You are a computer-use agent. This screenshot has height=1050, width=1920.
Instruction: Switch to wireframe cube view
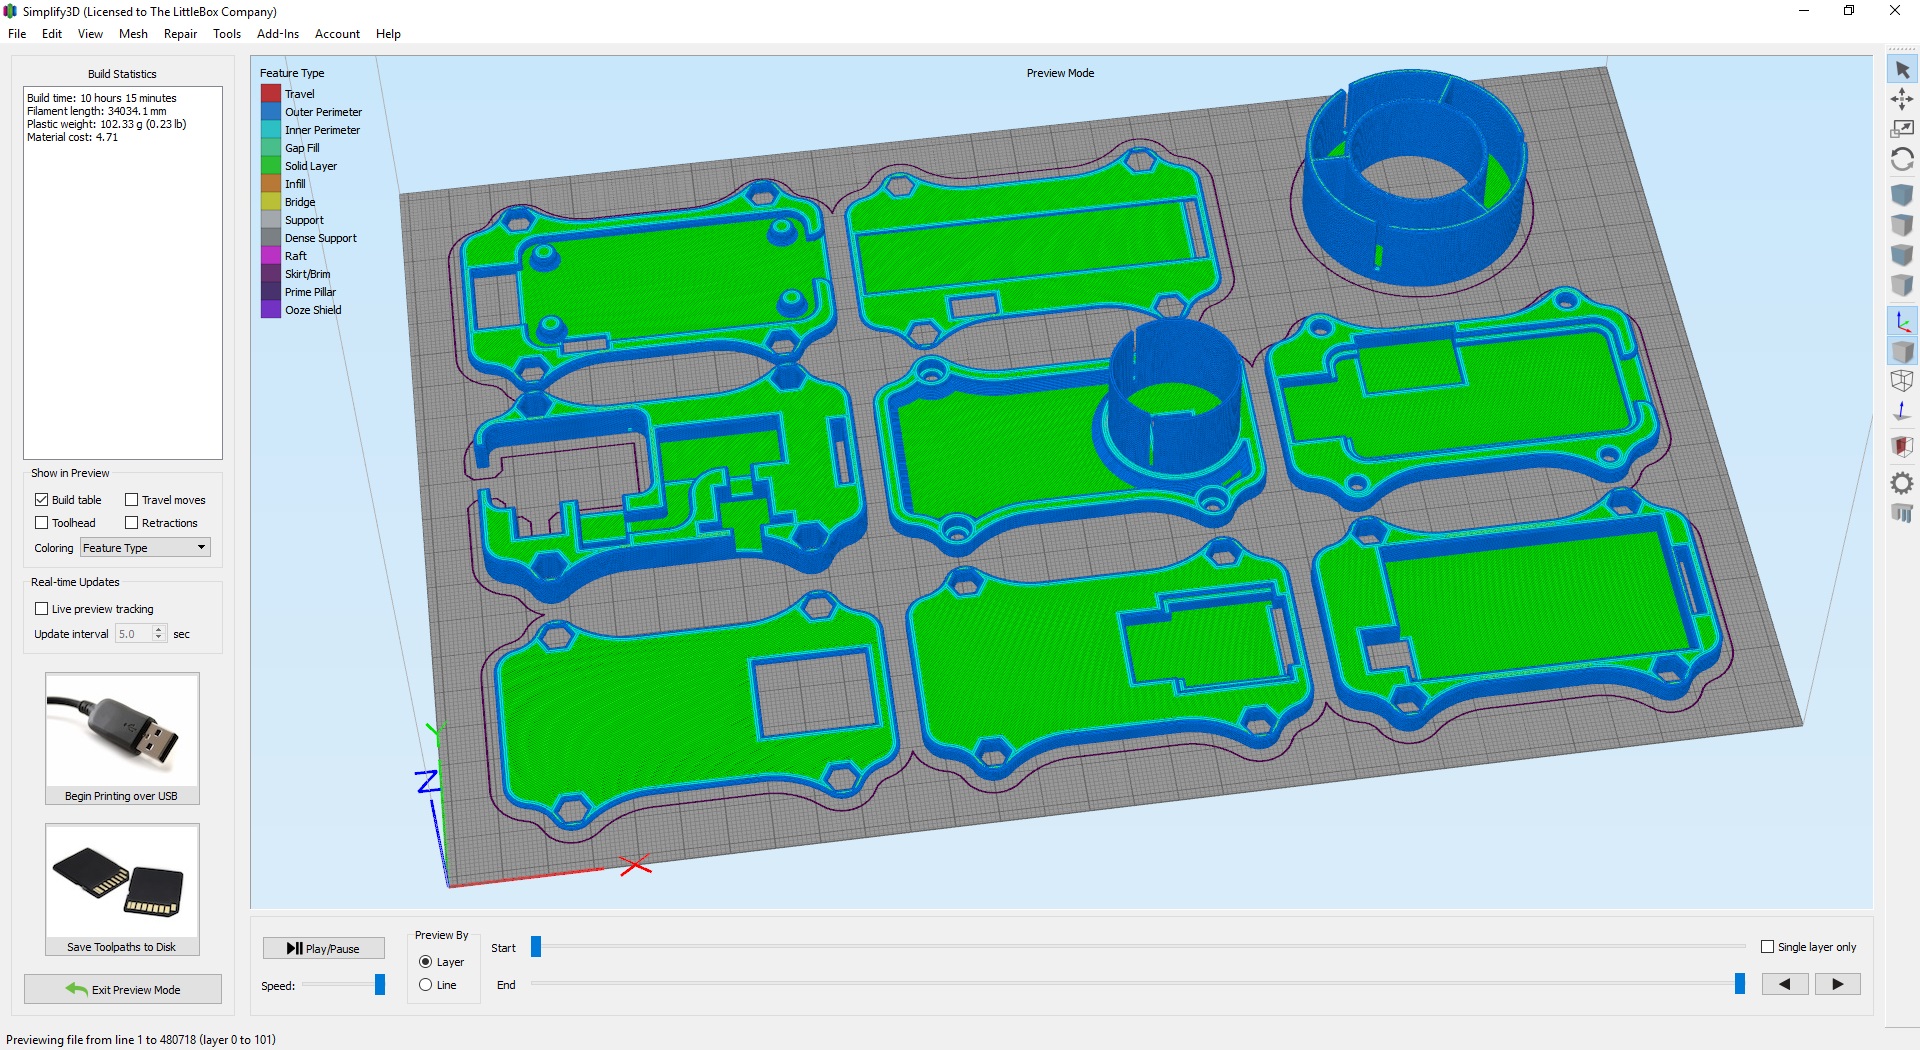click(1902, 381)
